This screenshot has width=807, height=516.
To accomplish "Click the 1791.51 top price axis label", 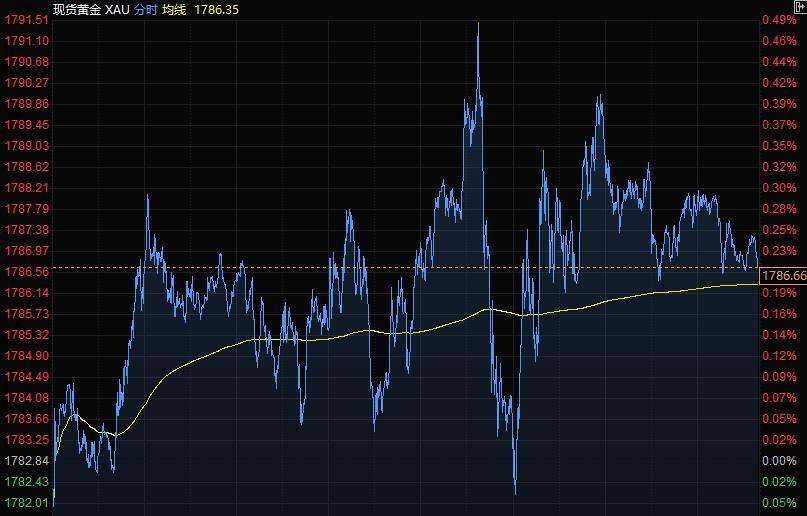I will [27, 20].
